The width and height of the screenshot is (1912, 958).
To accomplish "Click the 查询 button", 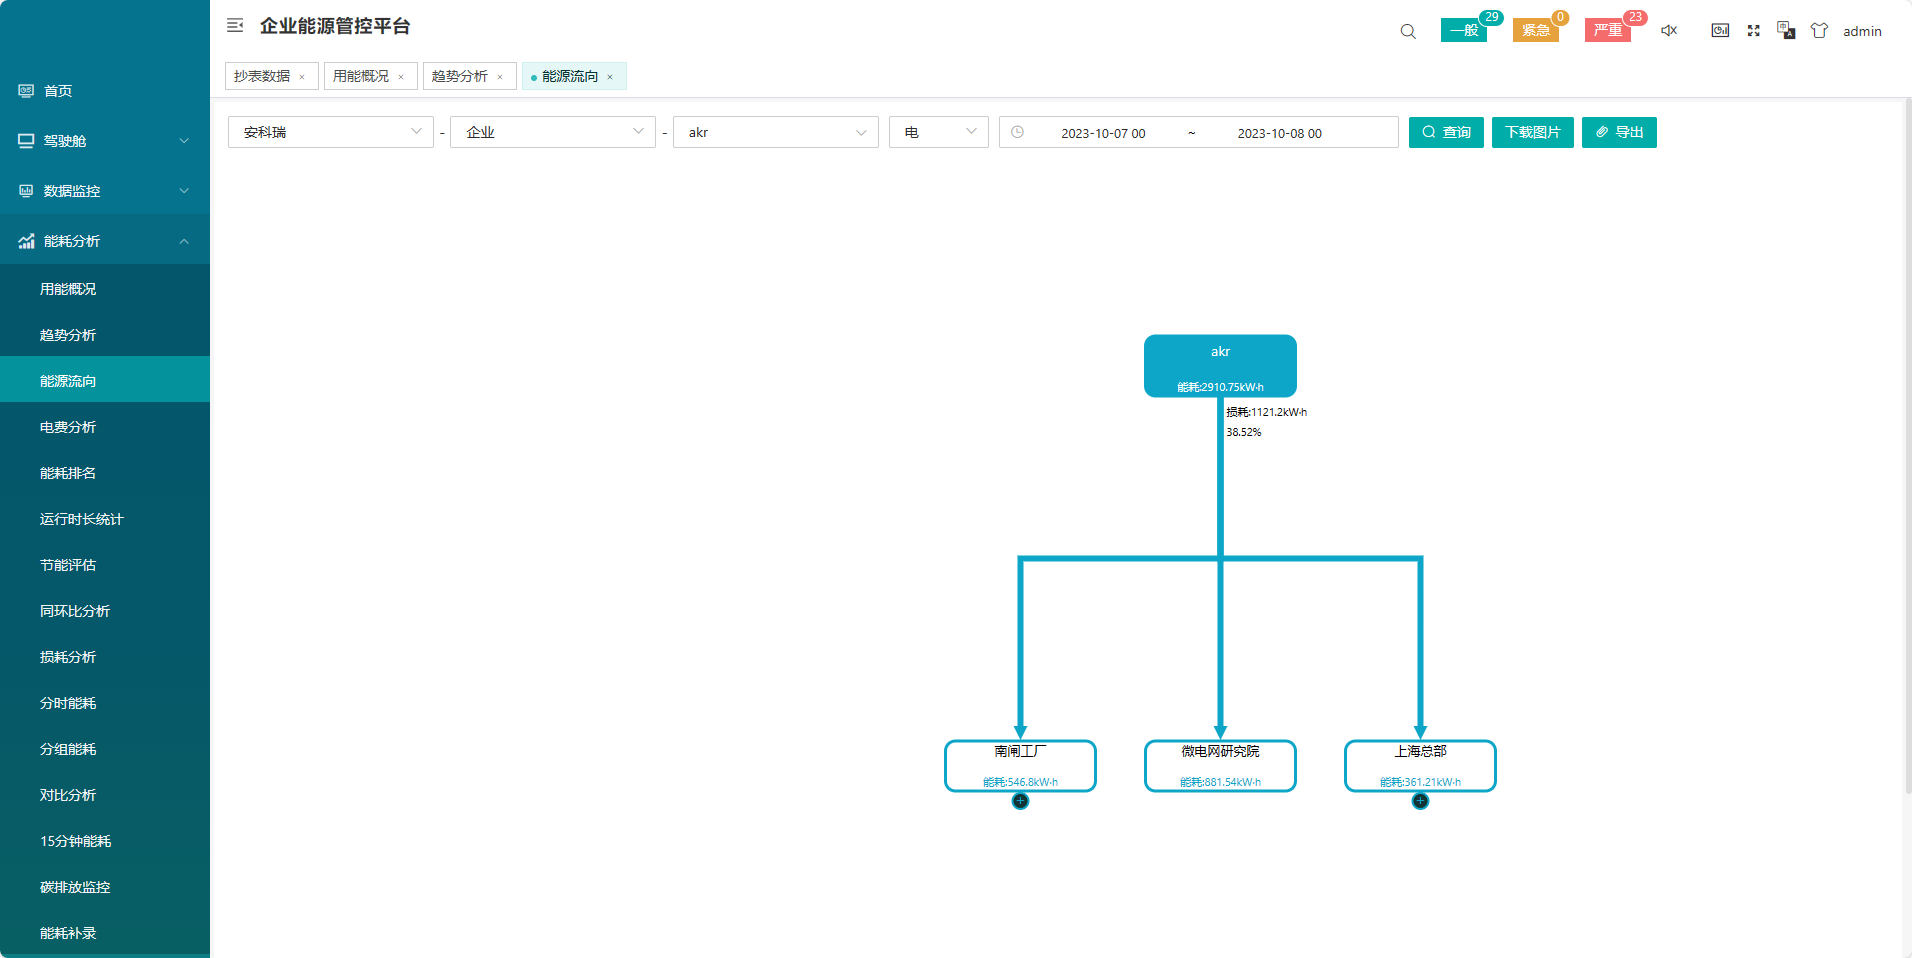I will click(1446, 132).
